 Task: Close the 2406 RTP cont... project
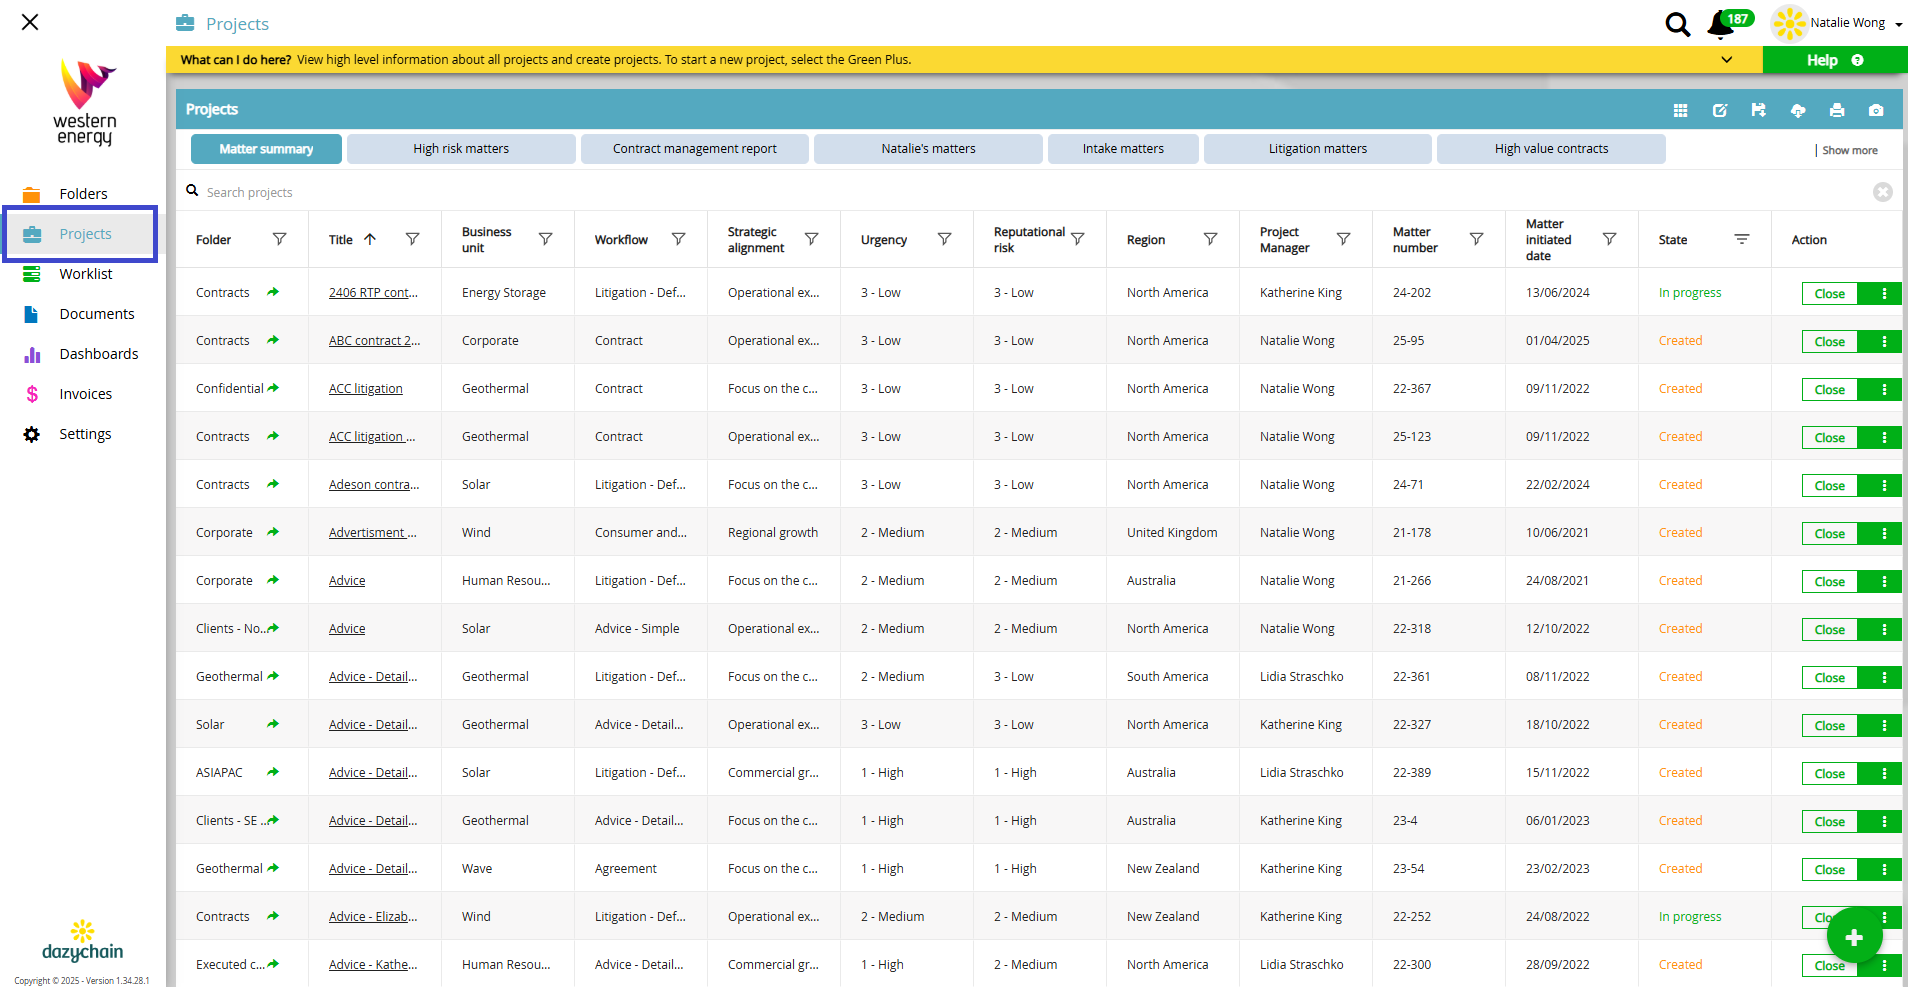1830,294
